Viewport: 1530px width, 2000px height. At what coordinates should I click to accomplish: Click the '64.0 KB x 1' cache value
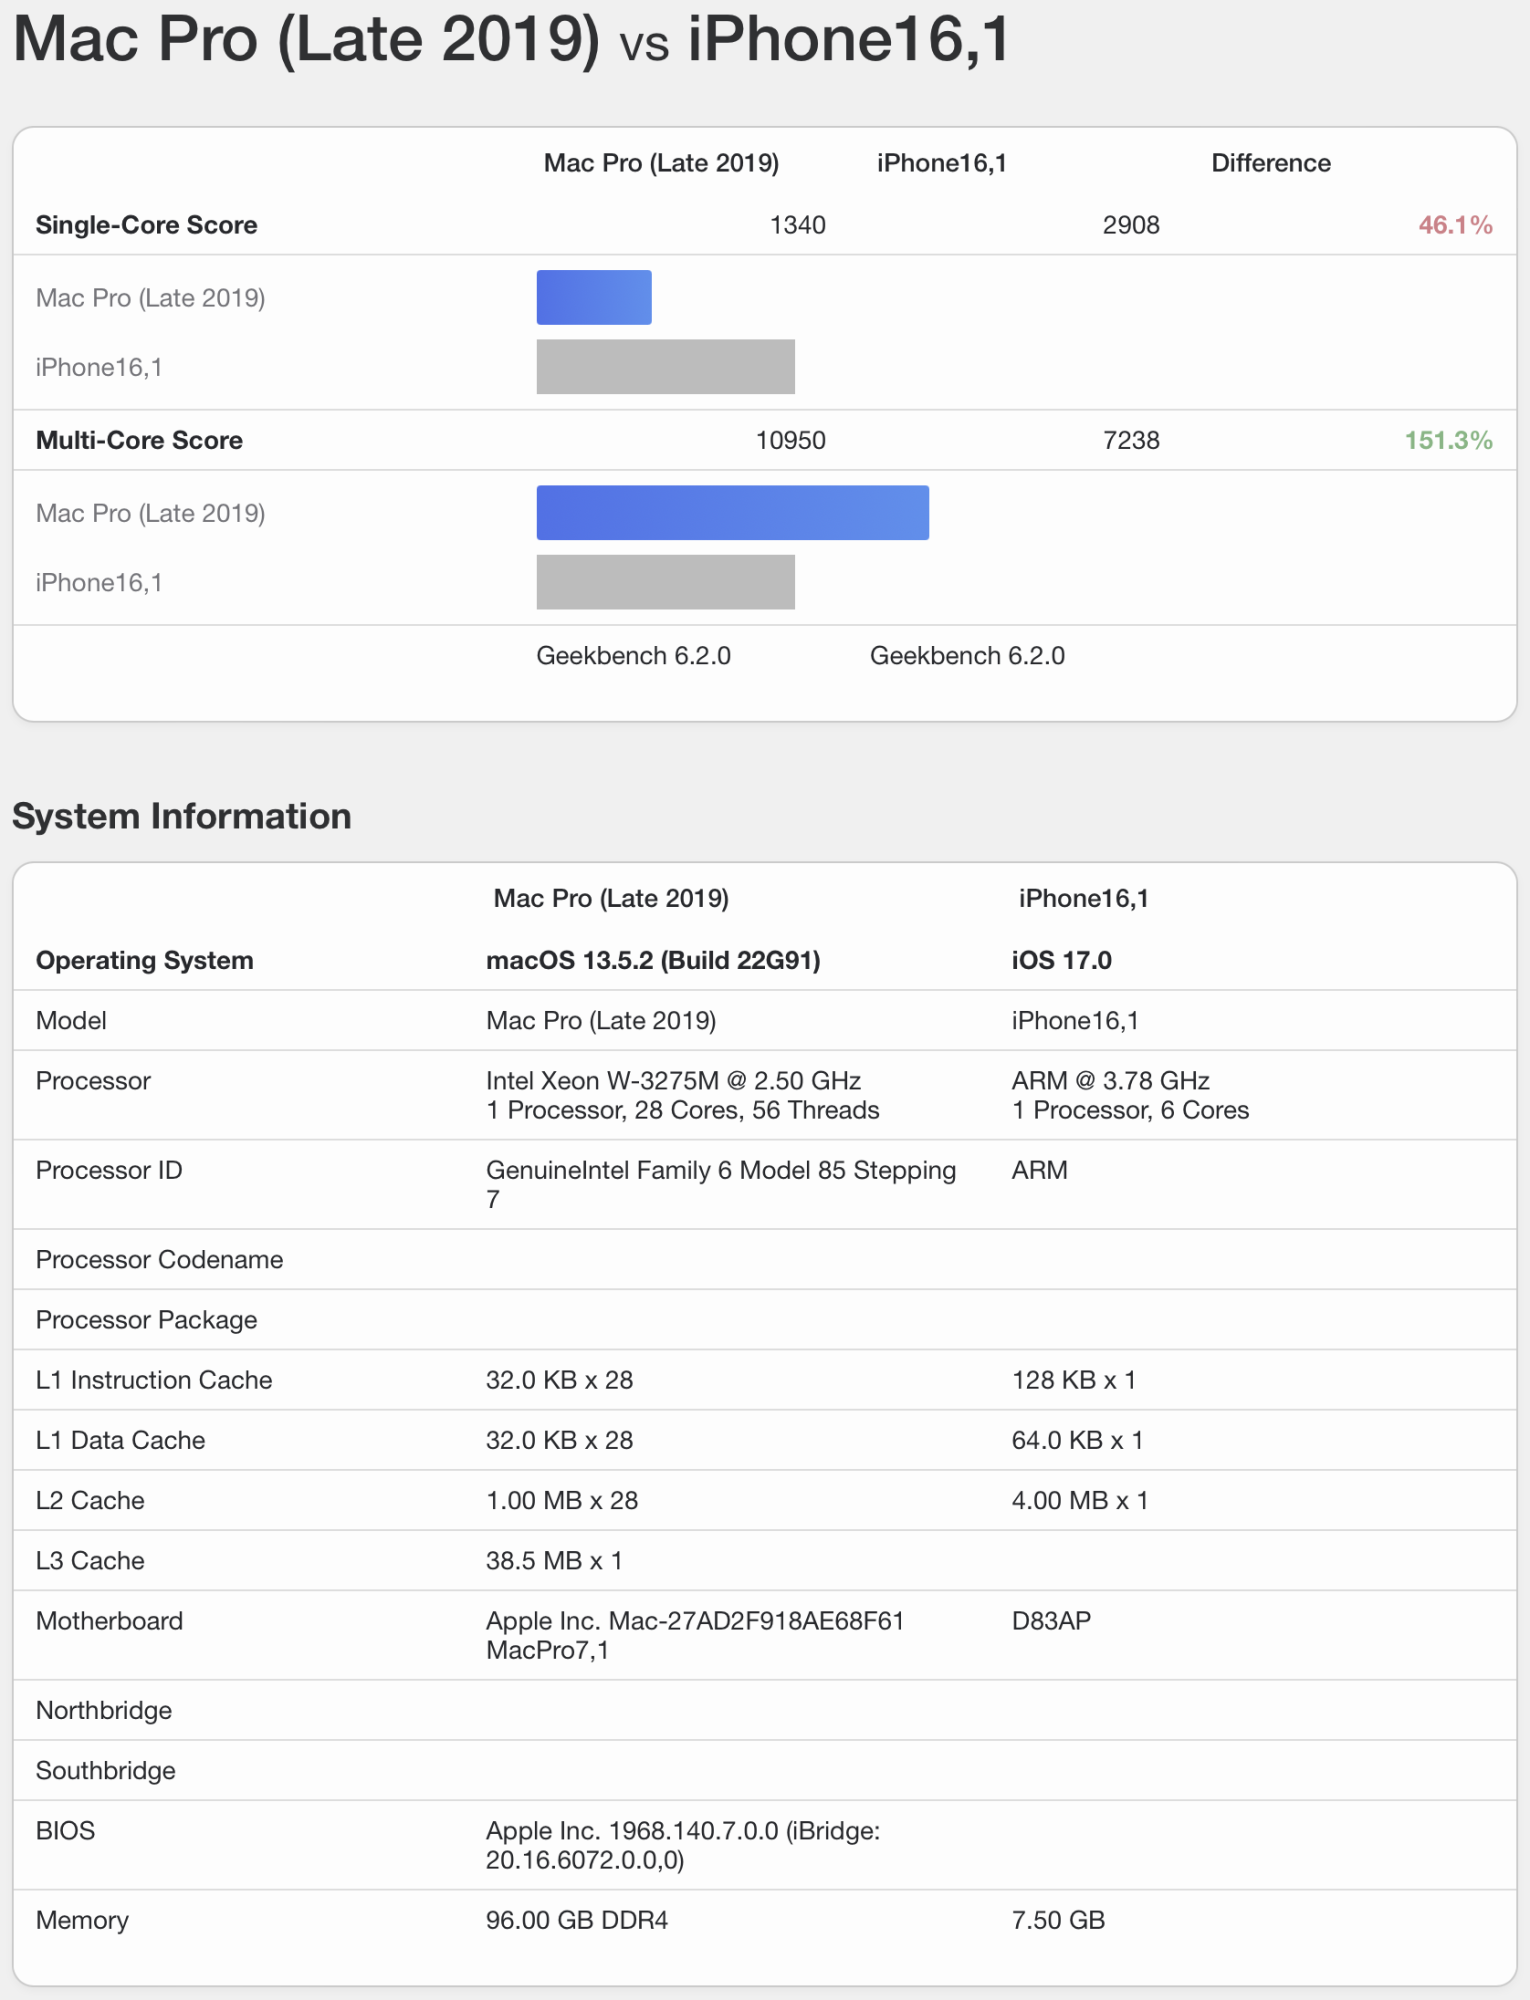1077,1440
